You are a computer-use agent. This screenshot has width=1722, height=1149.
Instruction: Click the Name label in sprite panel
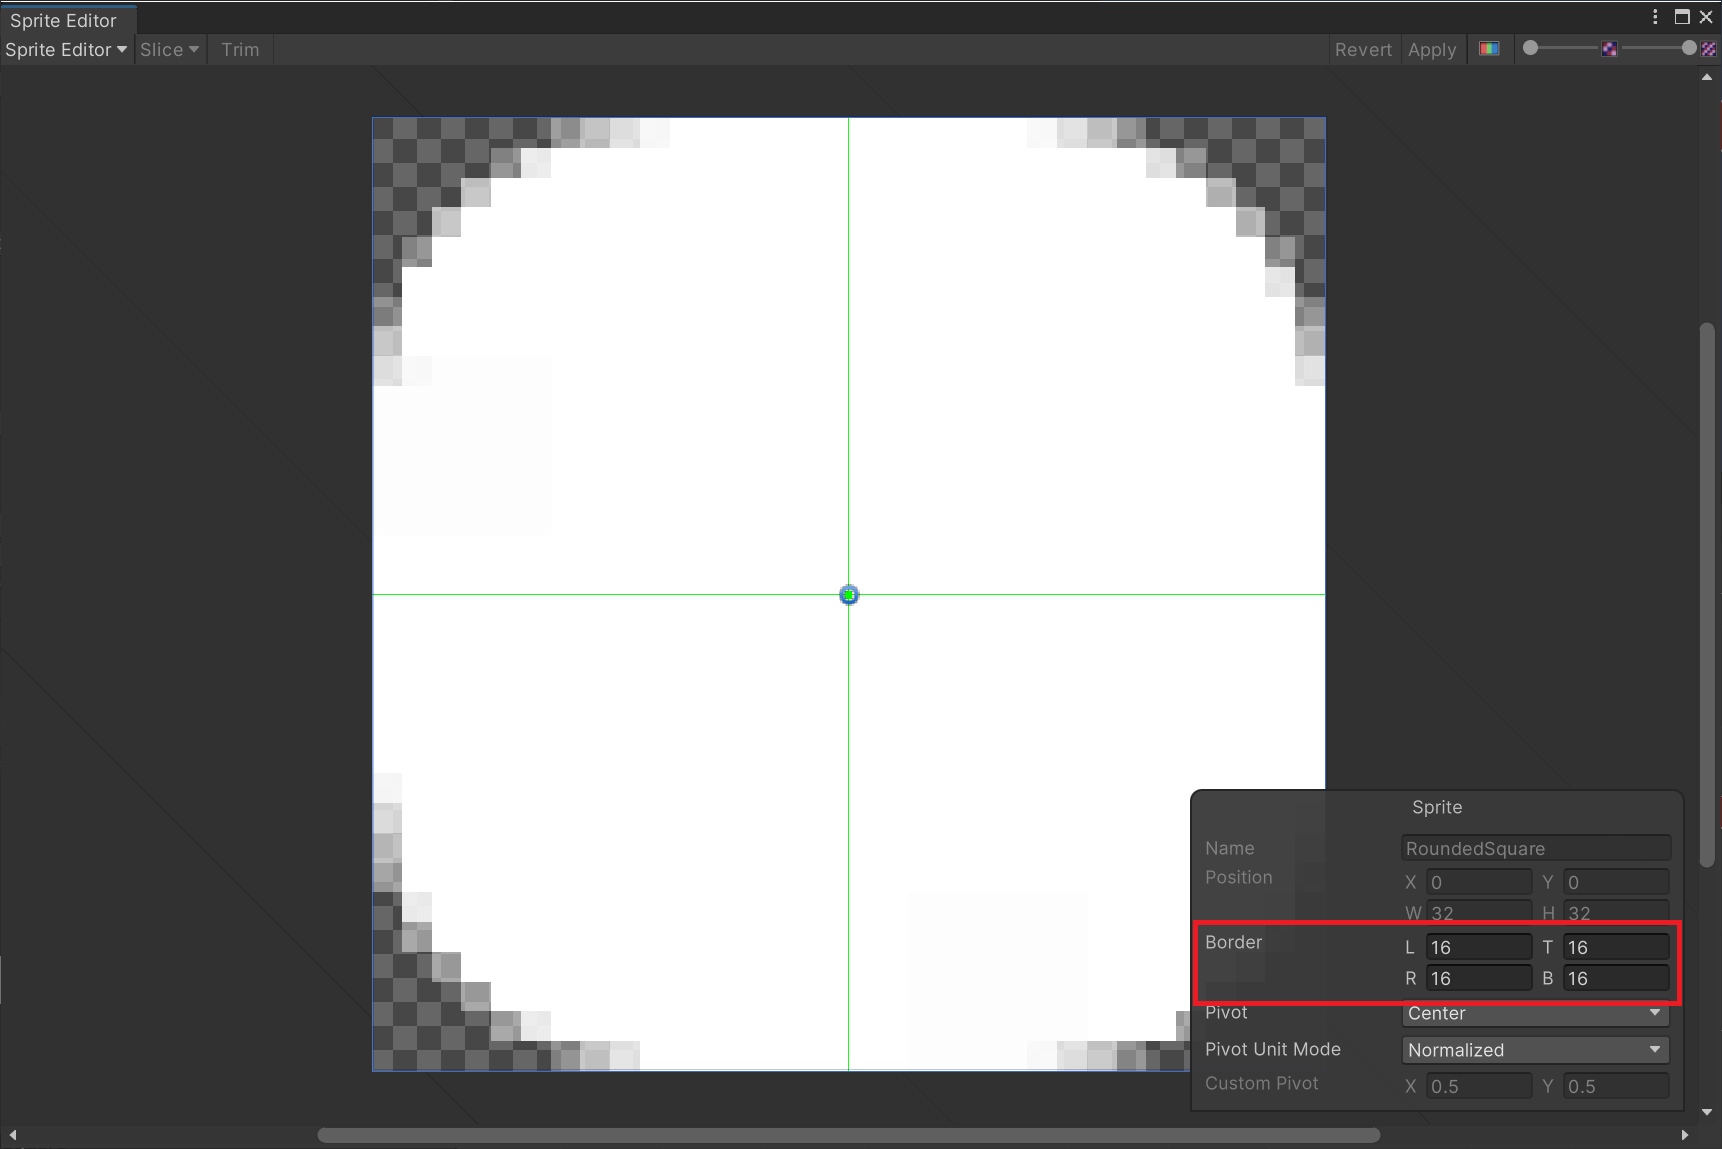(x=1229, y=848)
